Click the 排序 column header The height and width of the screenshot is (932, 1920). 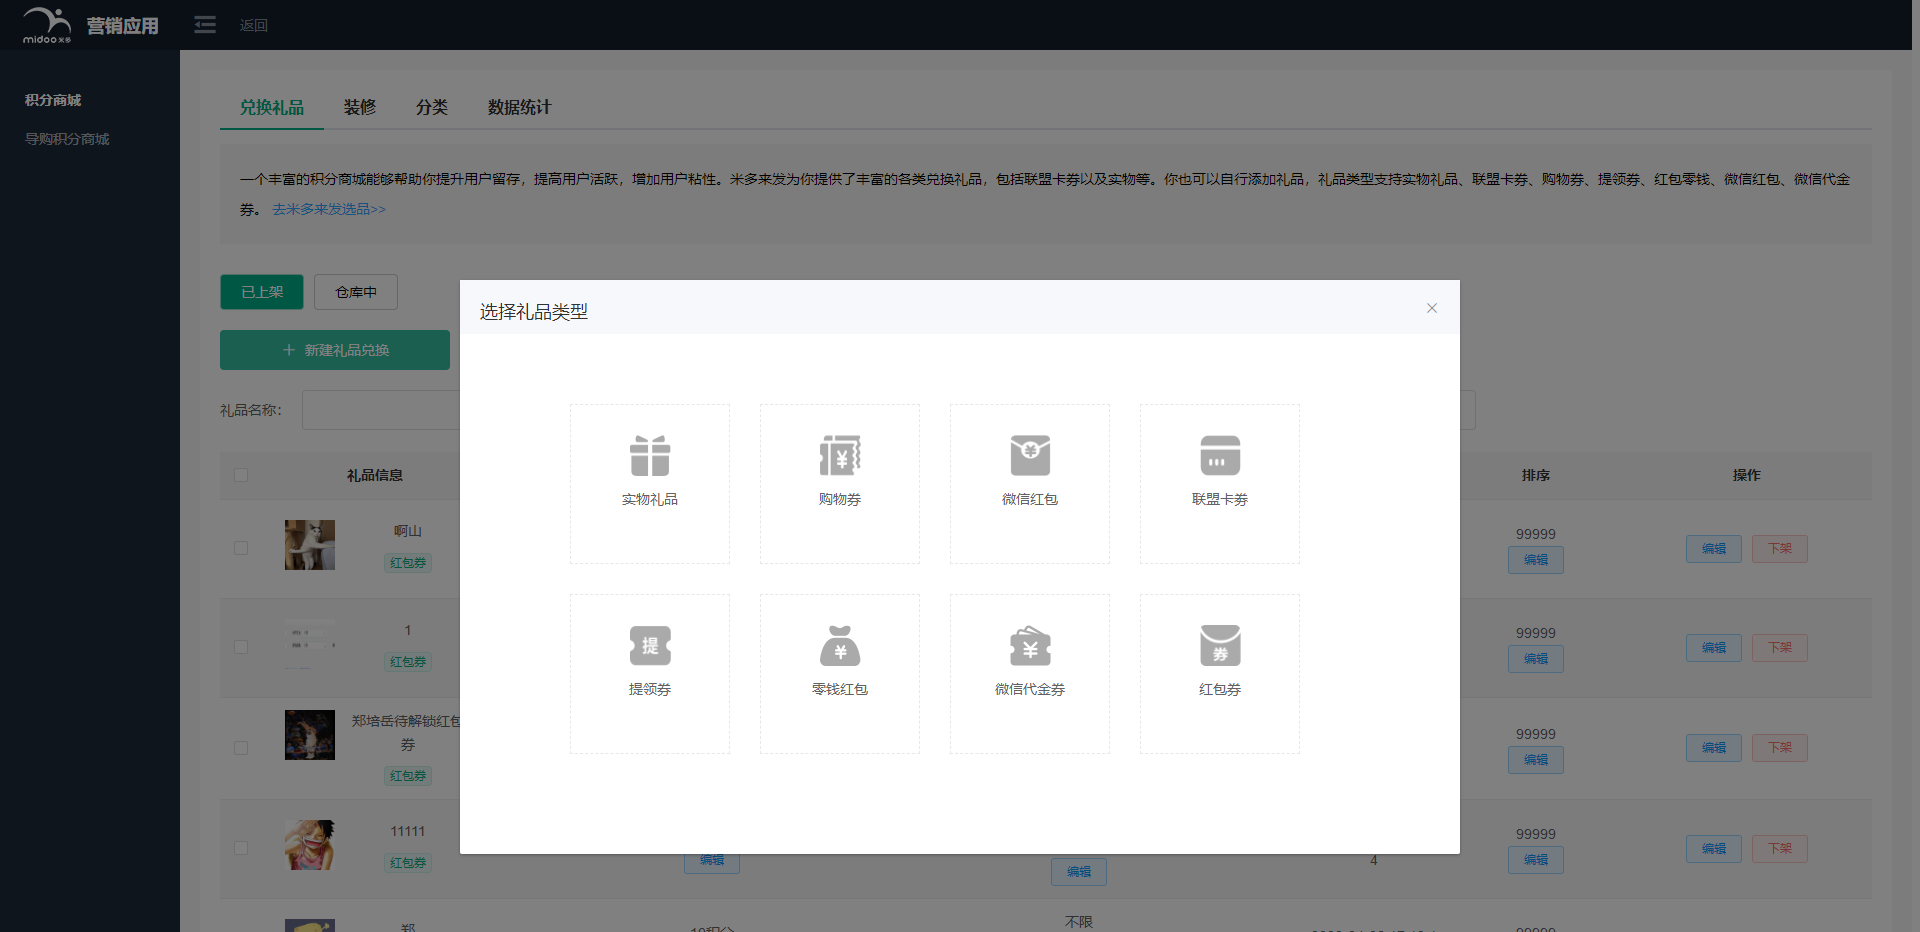tap(1536, 475)
